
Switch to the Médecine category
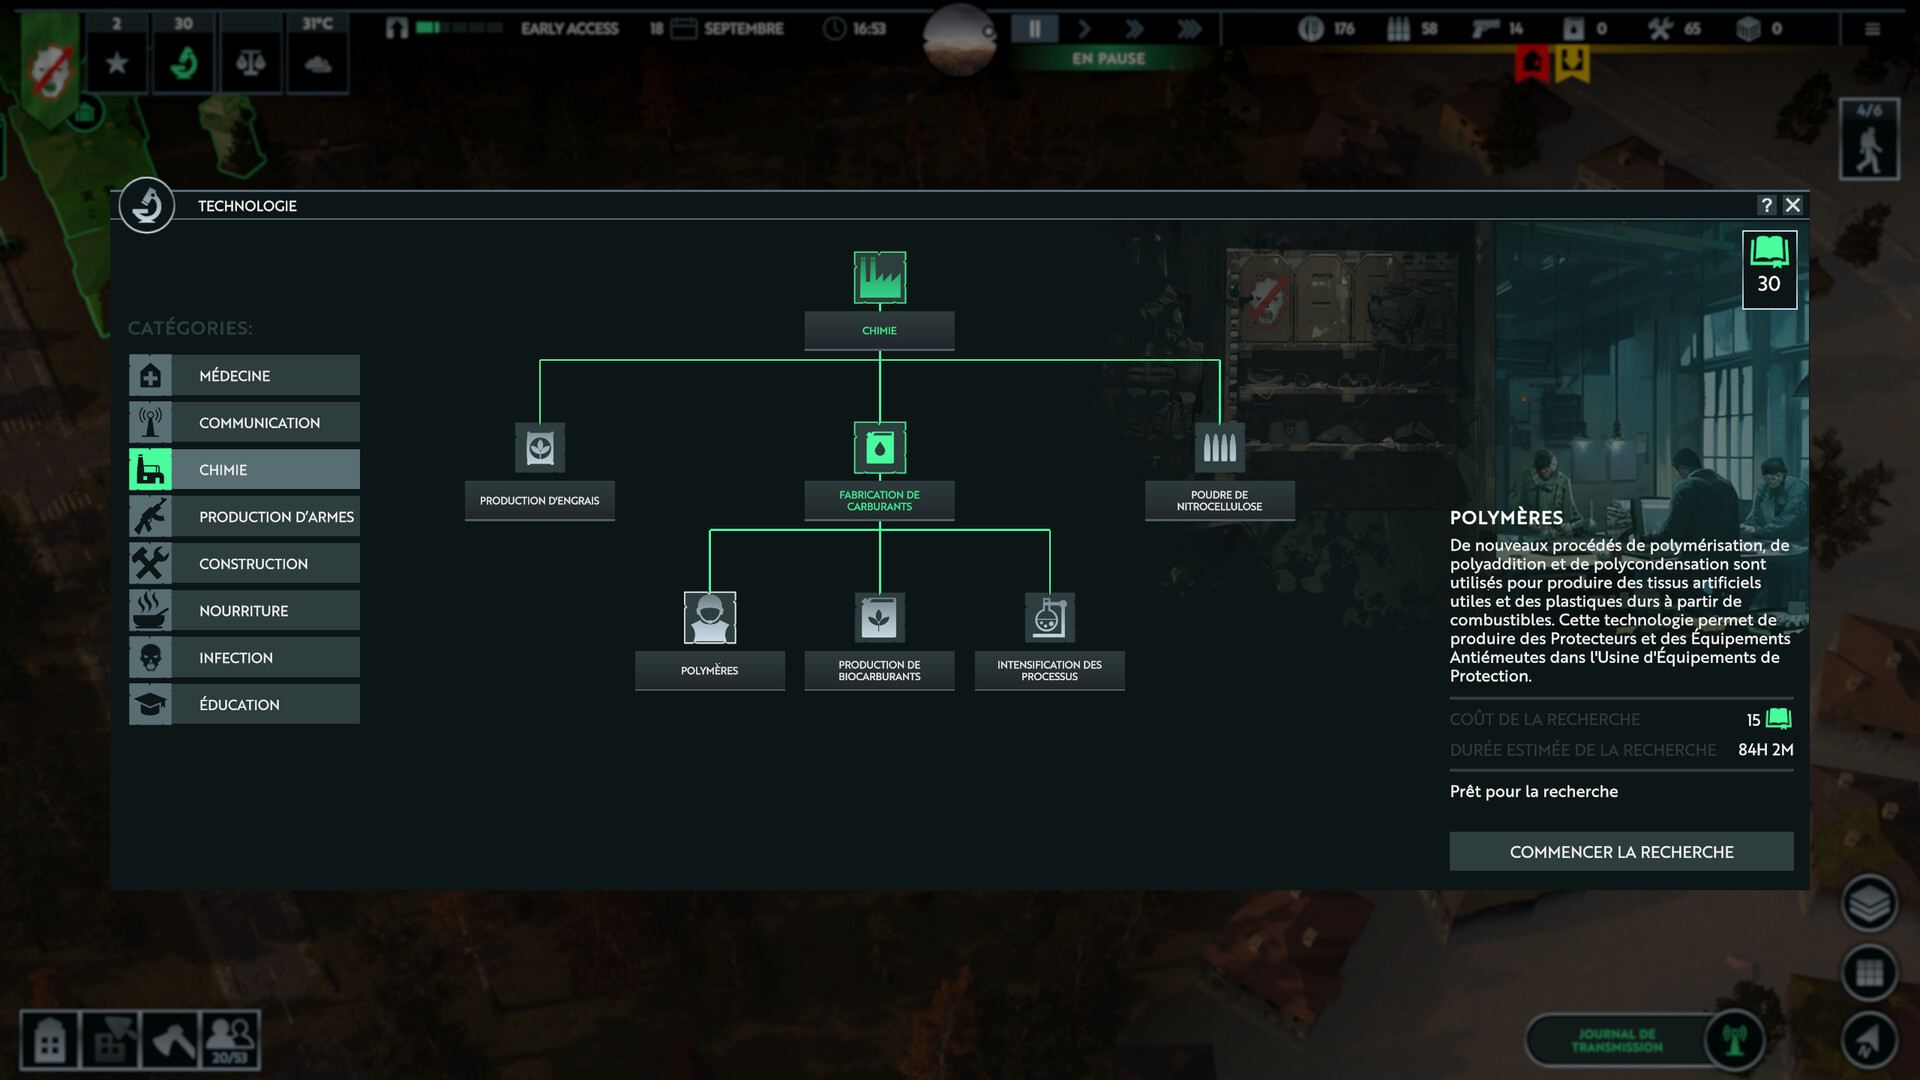tap(244, 375)
